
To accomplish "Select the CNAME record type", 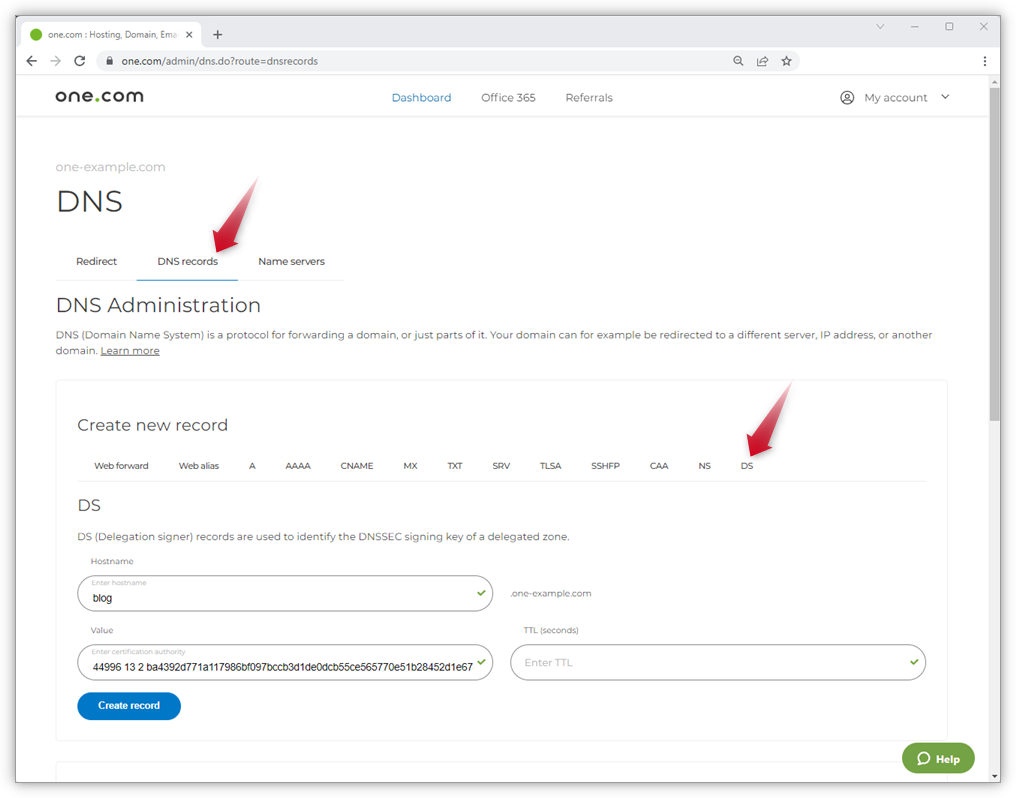I will pyautogui.click(x=357, y=465).
